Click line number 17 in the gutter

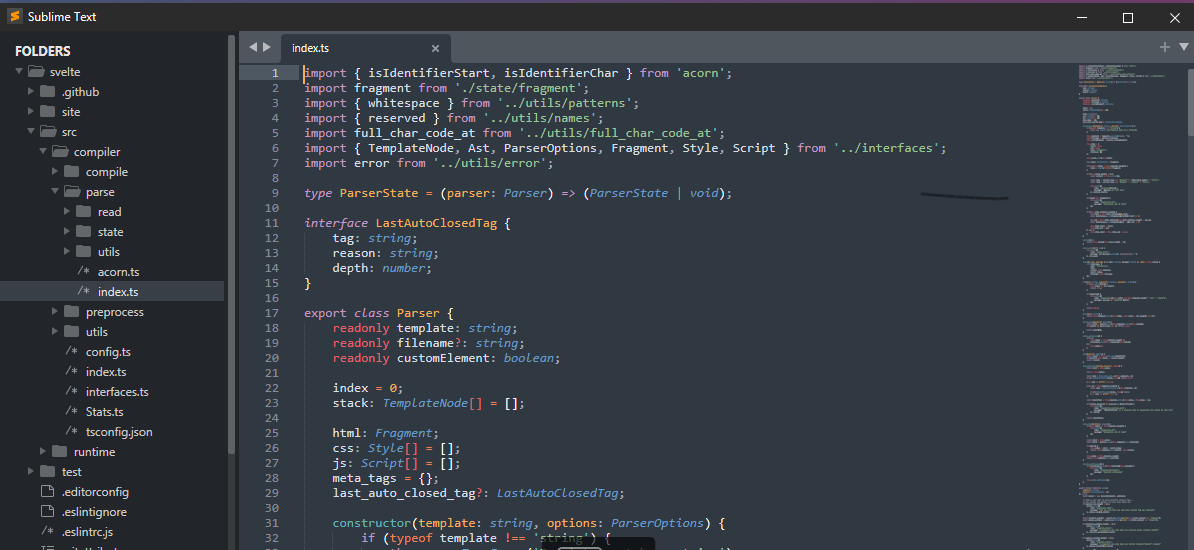pos(272,313)
